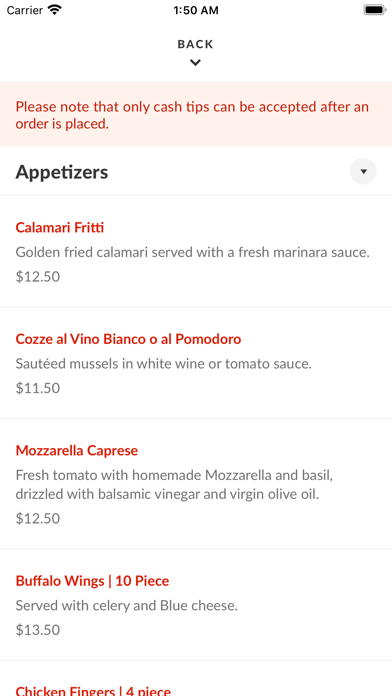Open the Chicken Fingers | 4 piece item
This screenshot has height=696, width=392.
(93, 691)
